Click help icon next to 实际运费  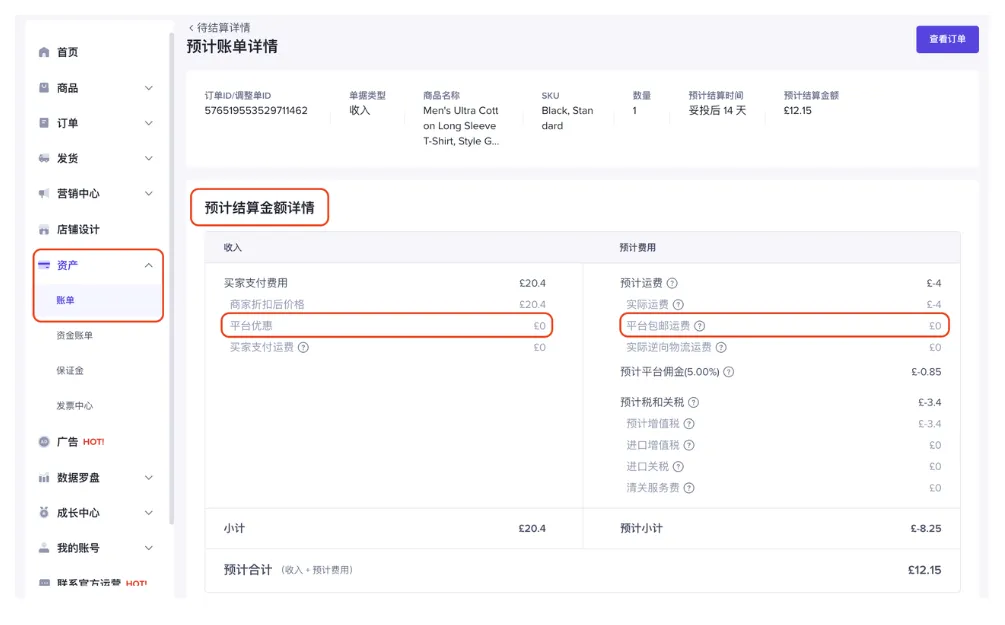pyautogui.click(x=678, y=304)
